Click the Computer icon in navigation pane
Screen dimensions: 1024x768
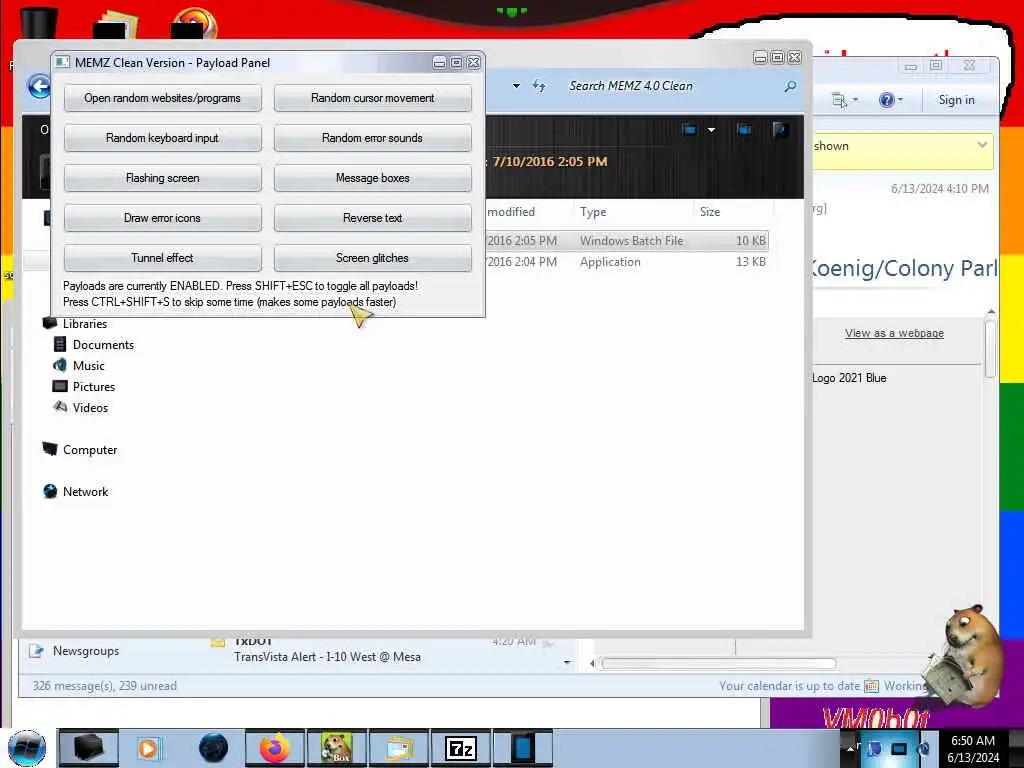50,449
